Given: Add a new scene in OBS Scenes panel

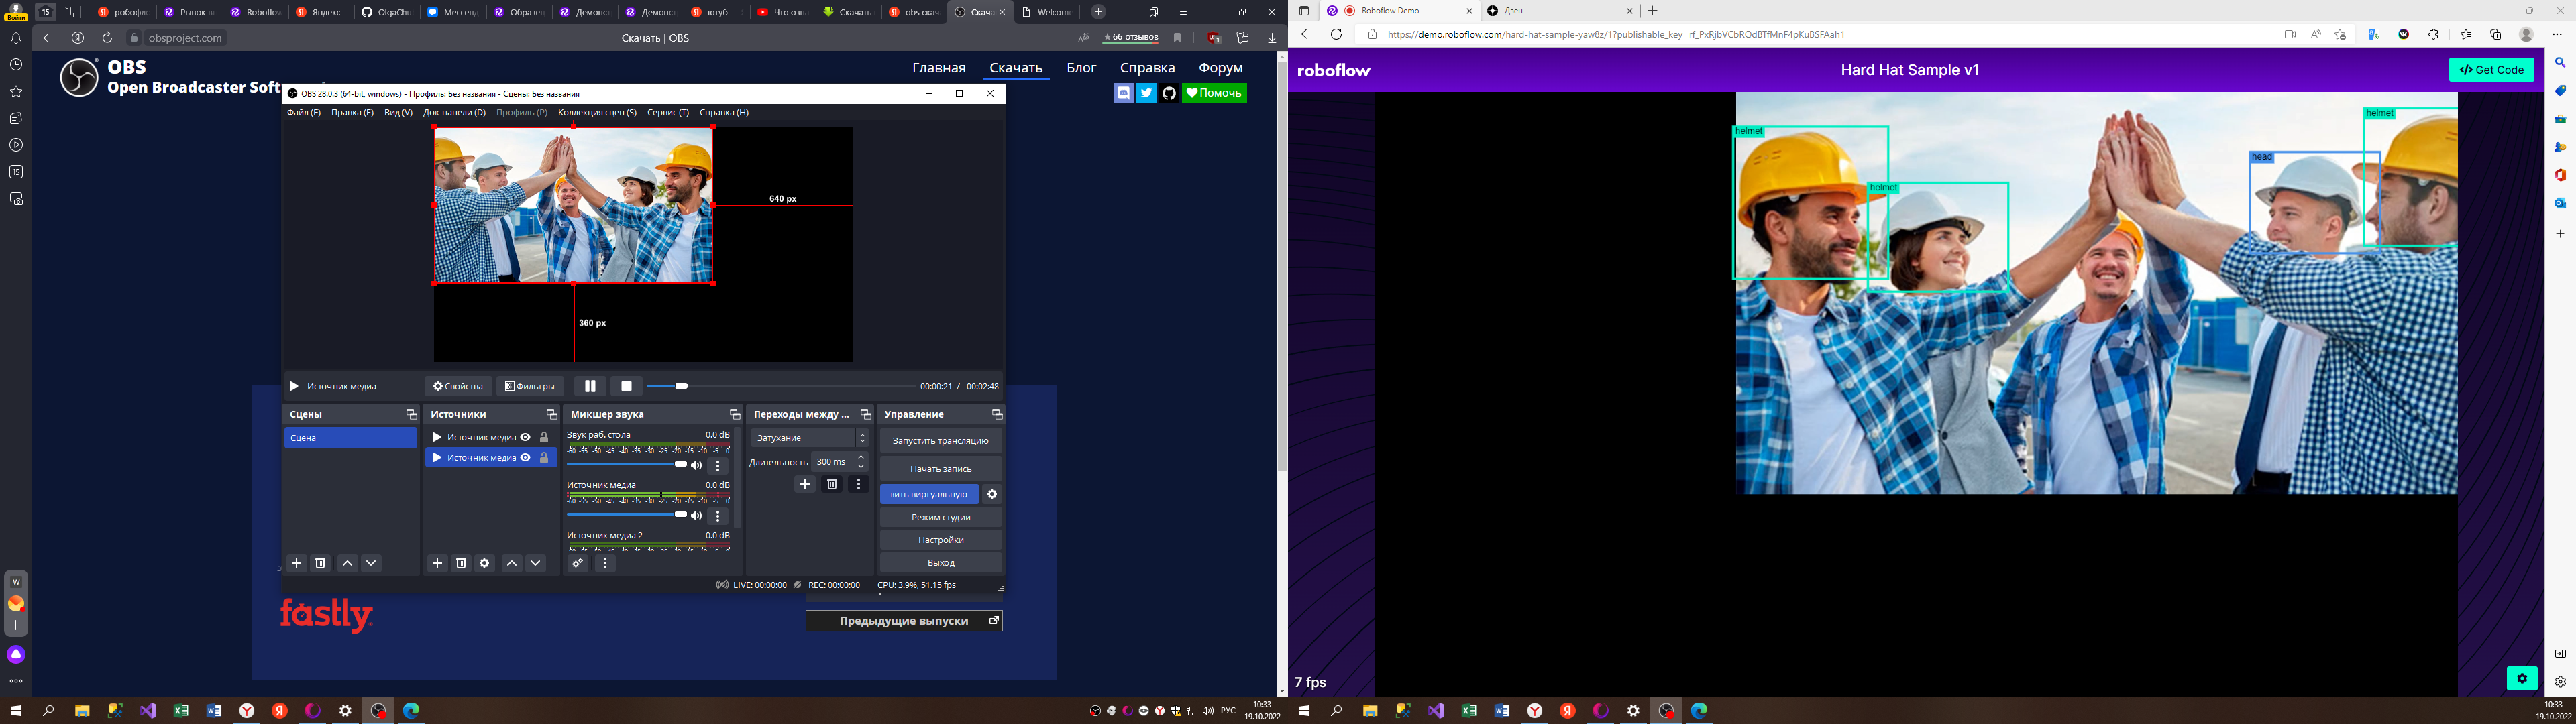Looking at the screenshot, I should pyautogui.click(x=296, y=563).
